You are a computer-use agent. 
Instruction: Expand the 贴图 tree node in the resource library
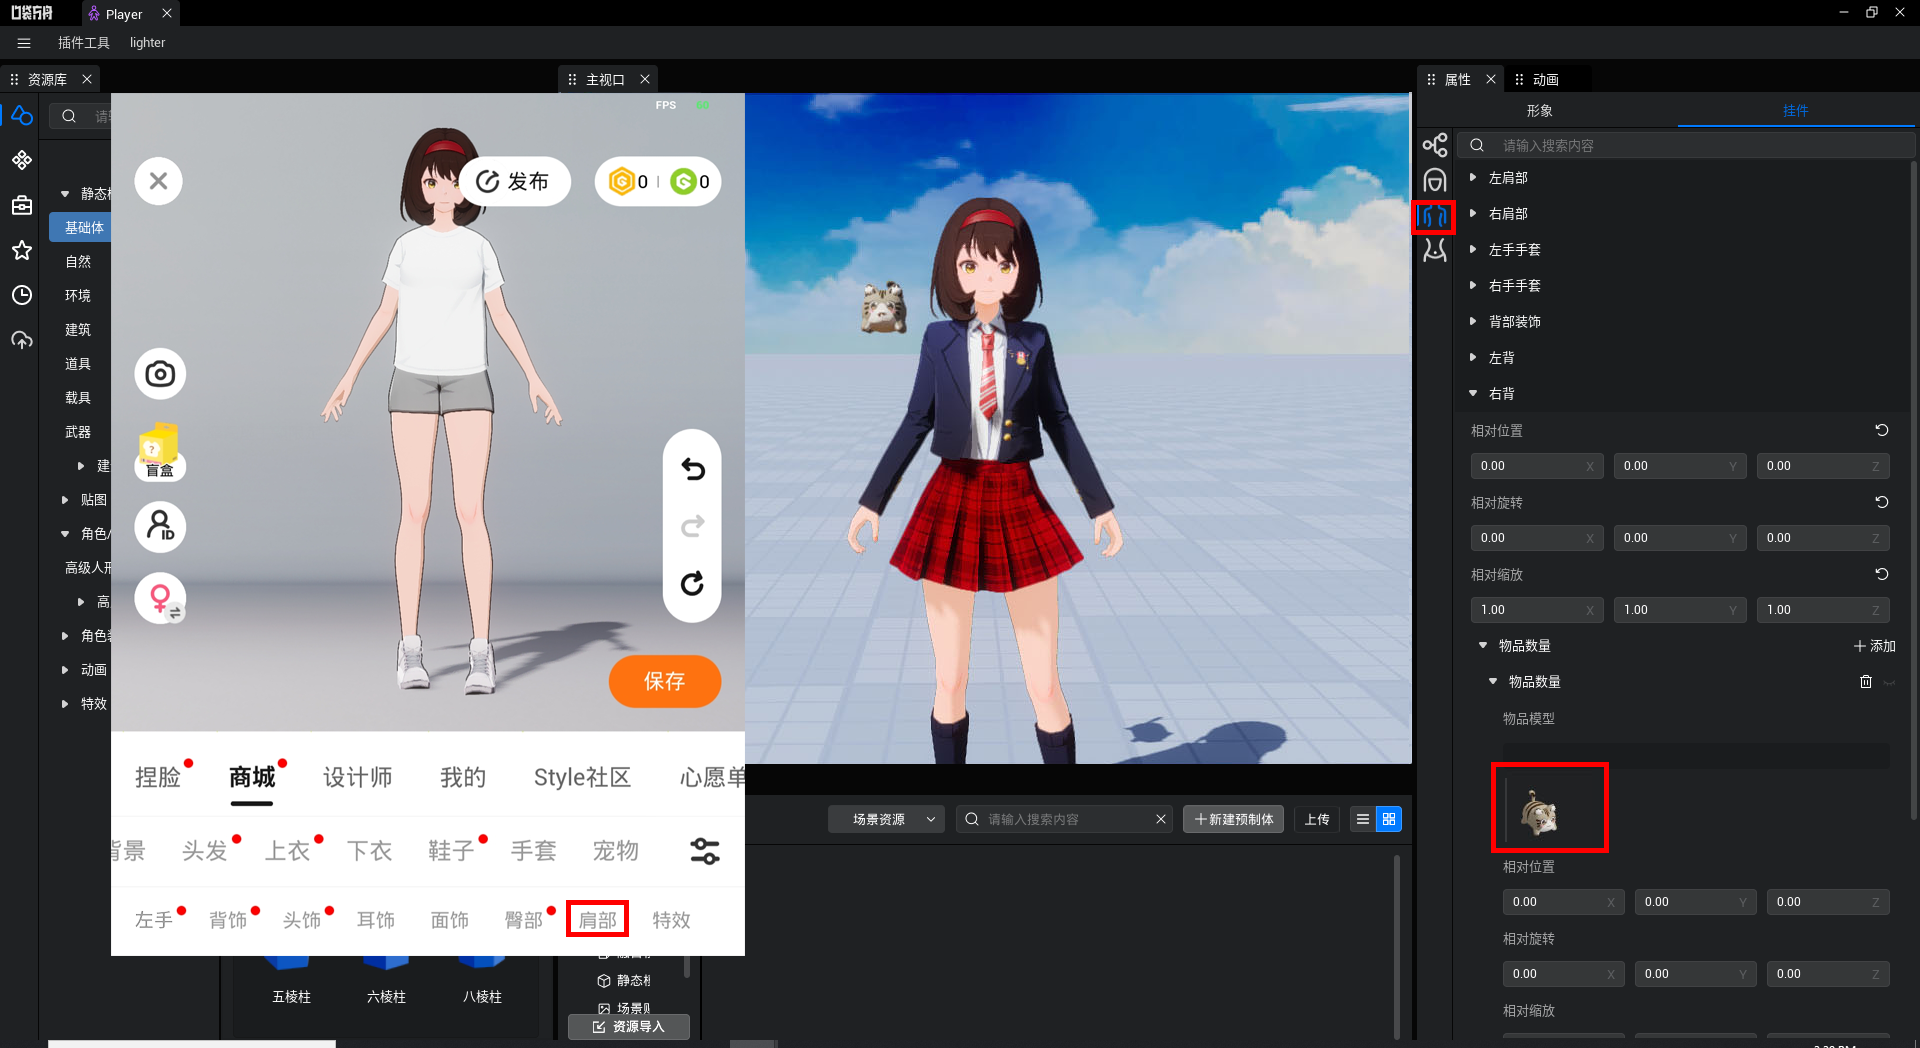tap(65, 500)
